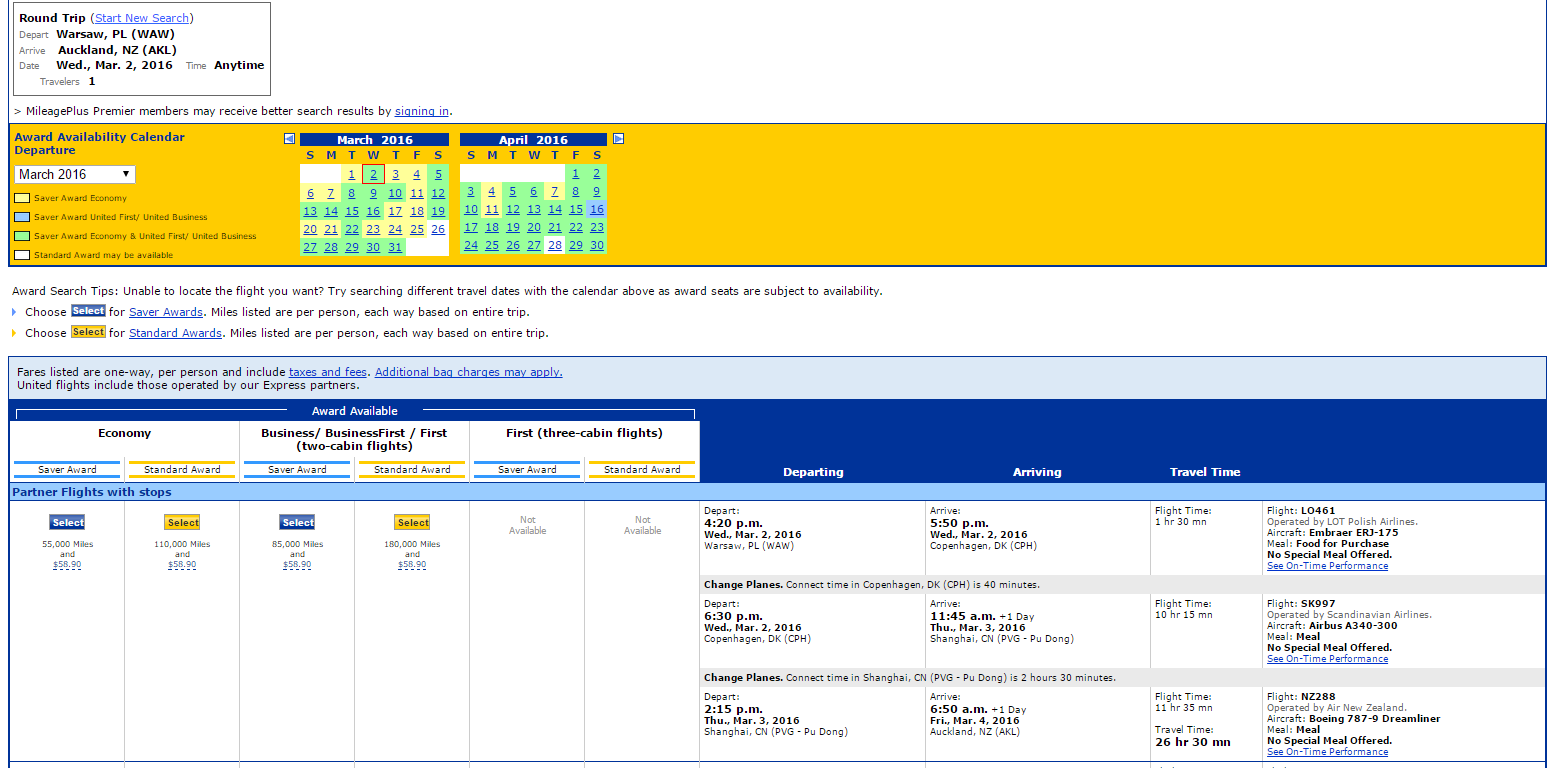Choose March 31 in calendar

point(395,247)
